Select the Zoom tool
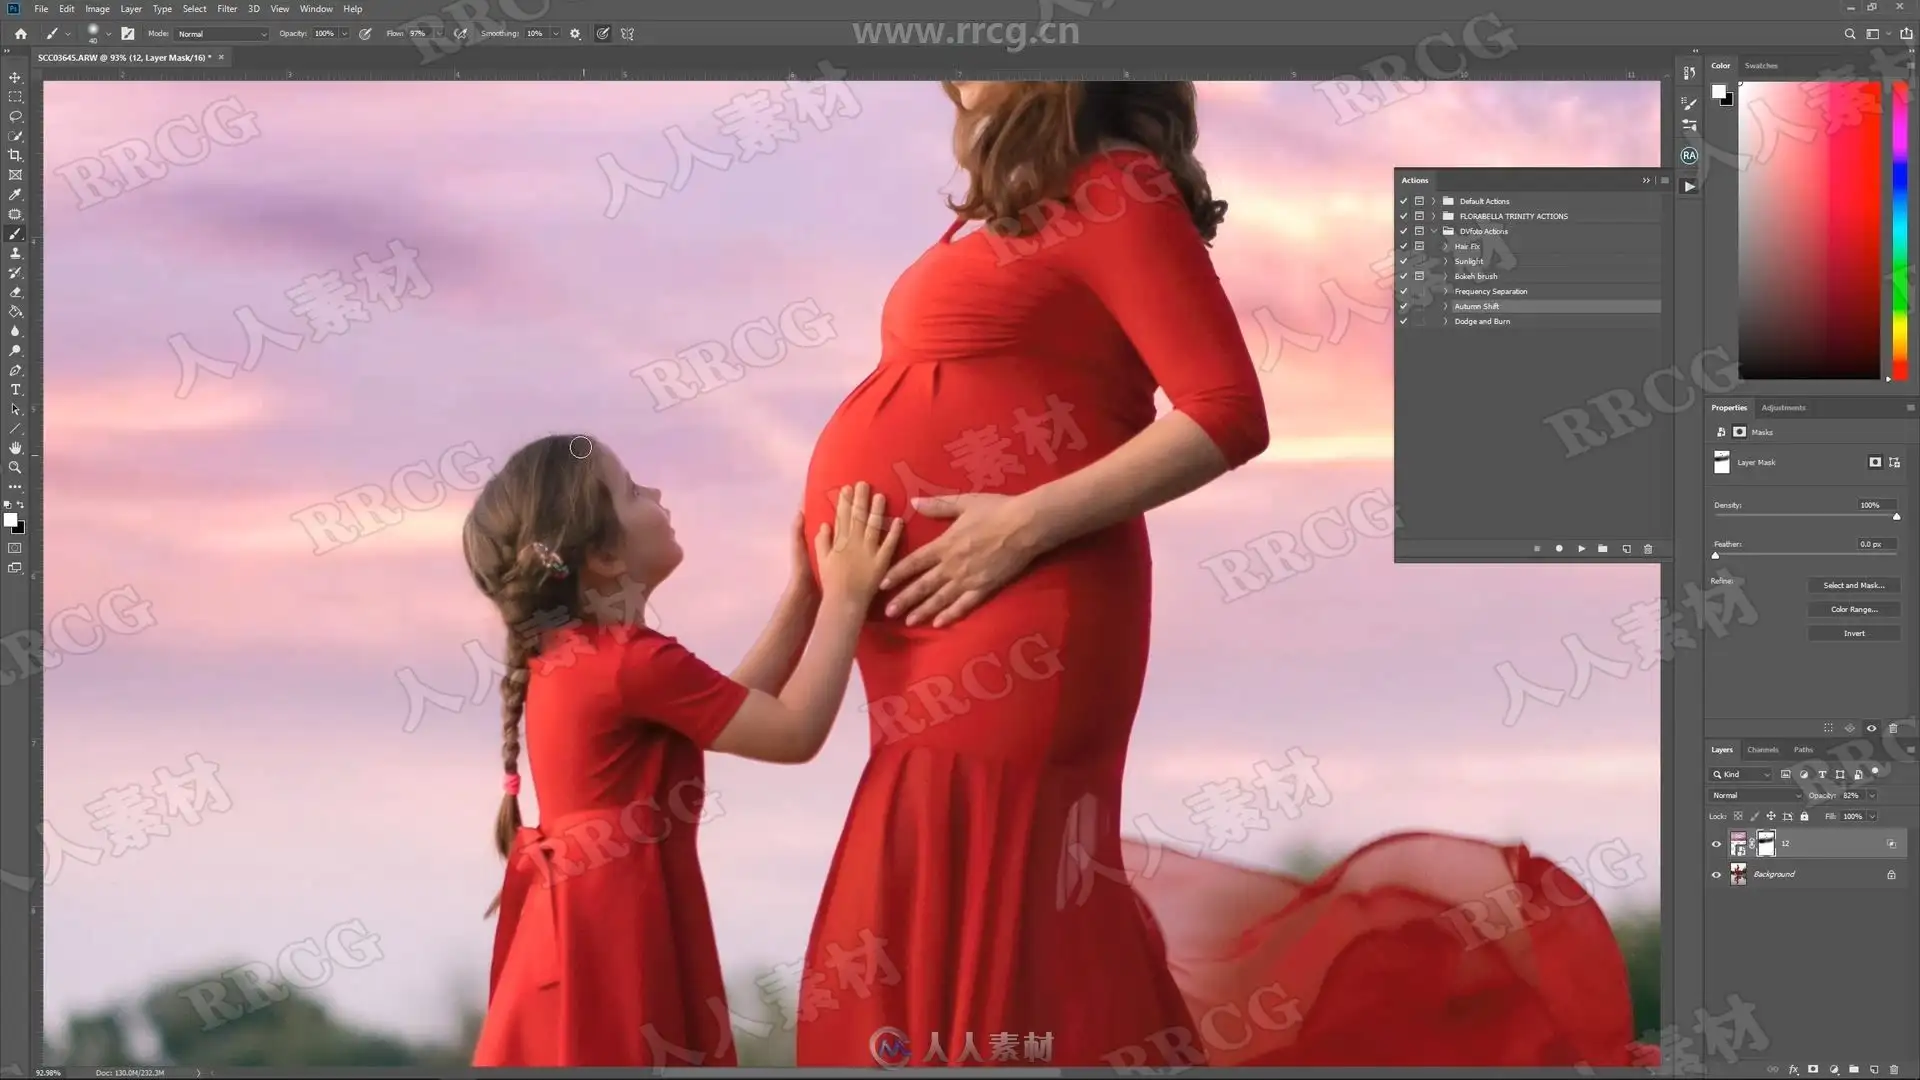The image size is (1920, 1080). (15, 468)
